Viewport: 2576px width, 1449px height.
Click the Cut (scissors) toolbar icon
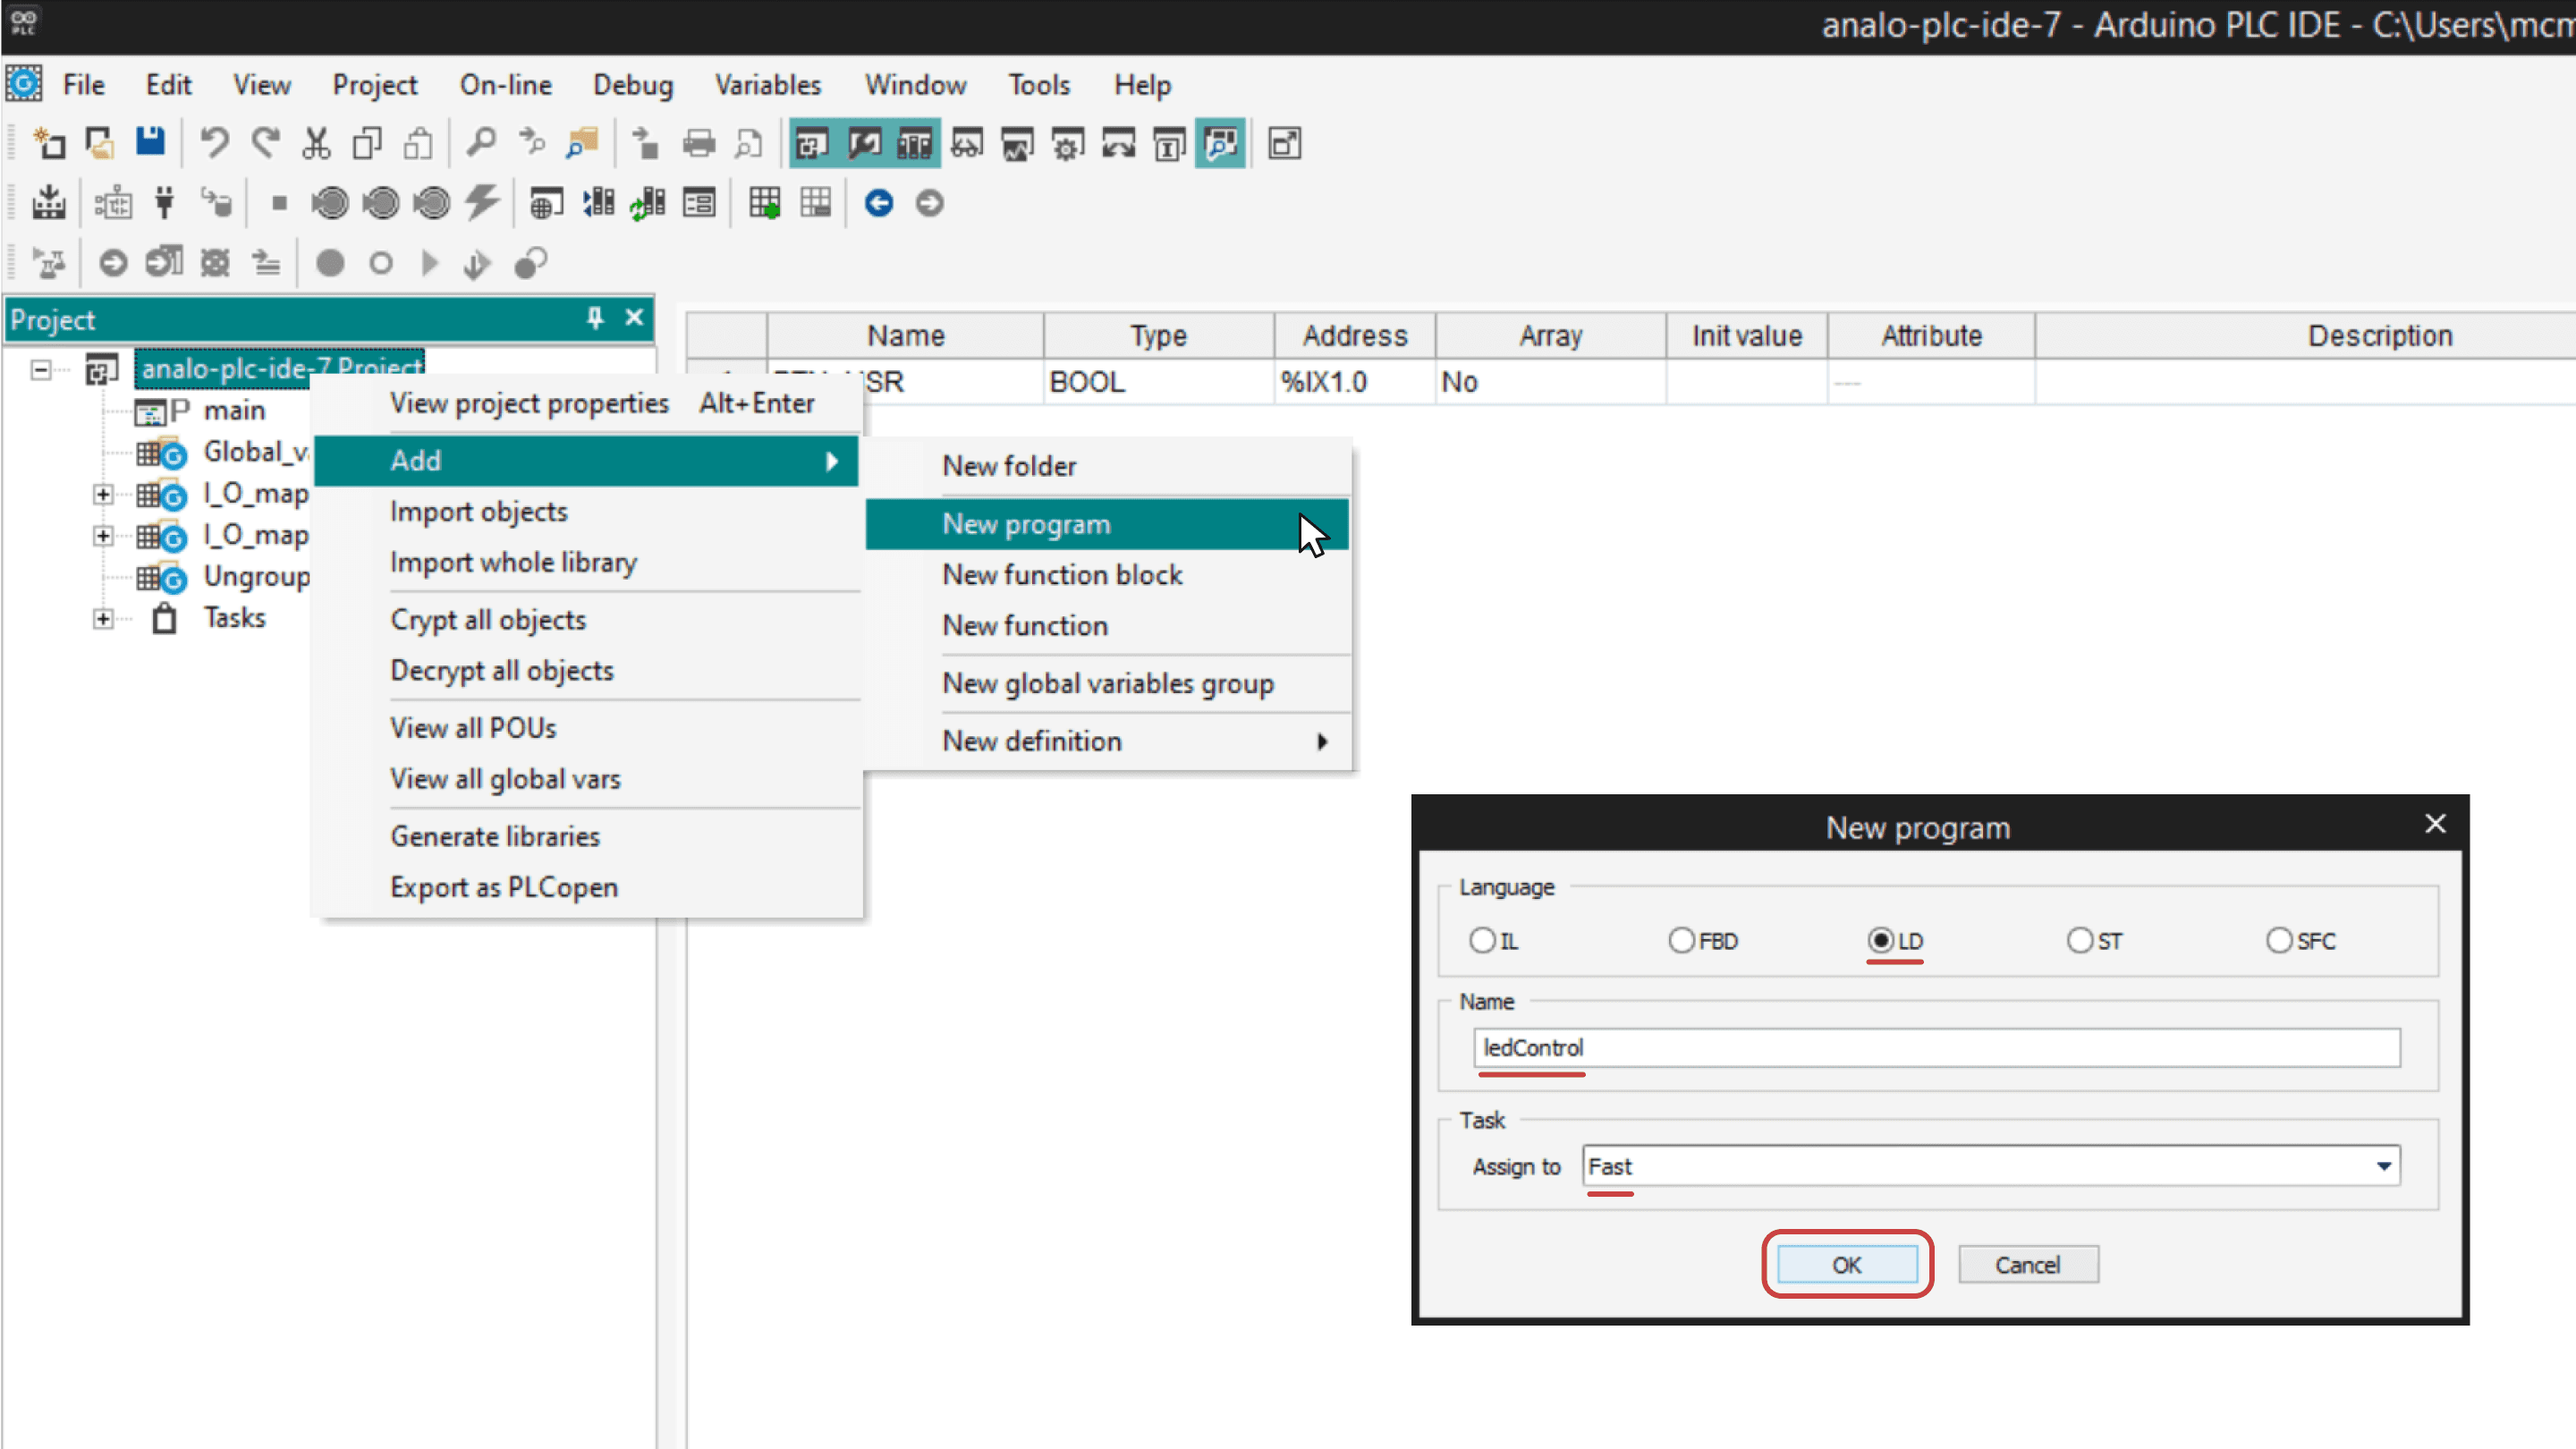point(316,142)
